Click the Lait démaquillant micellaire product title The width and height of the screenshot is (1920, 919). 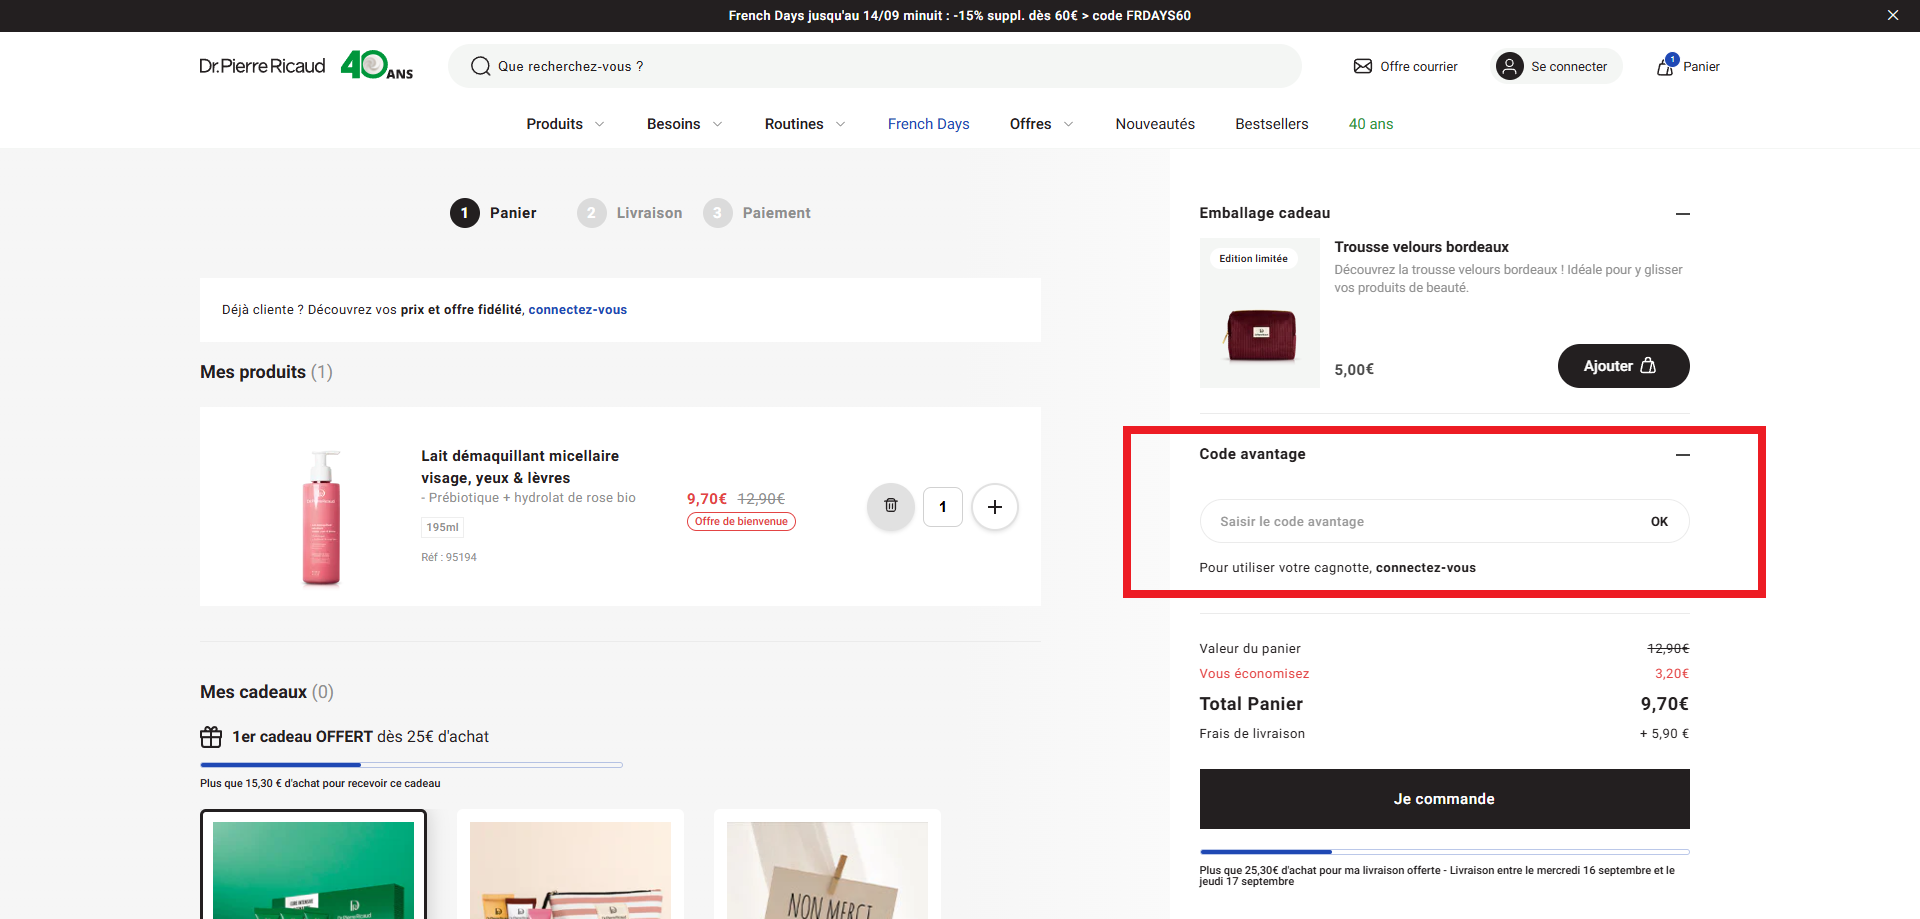520,467
